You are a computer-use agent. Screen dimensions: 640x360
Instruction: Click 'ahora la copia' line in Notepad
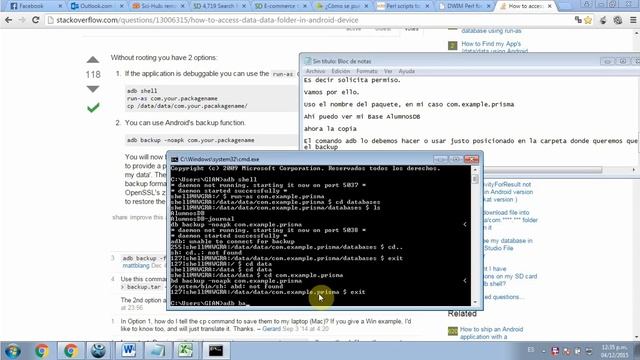[x=330, y=129]
